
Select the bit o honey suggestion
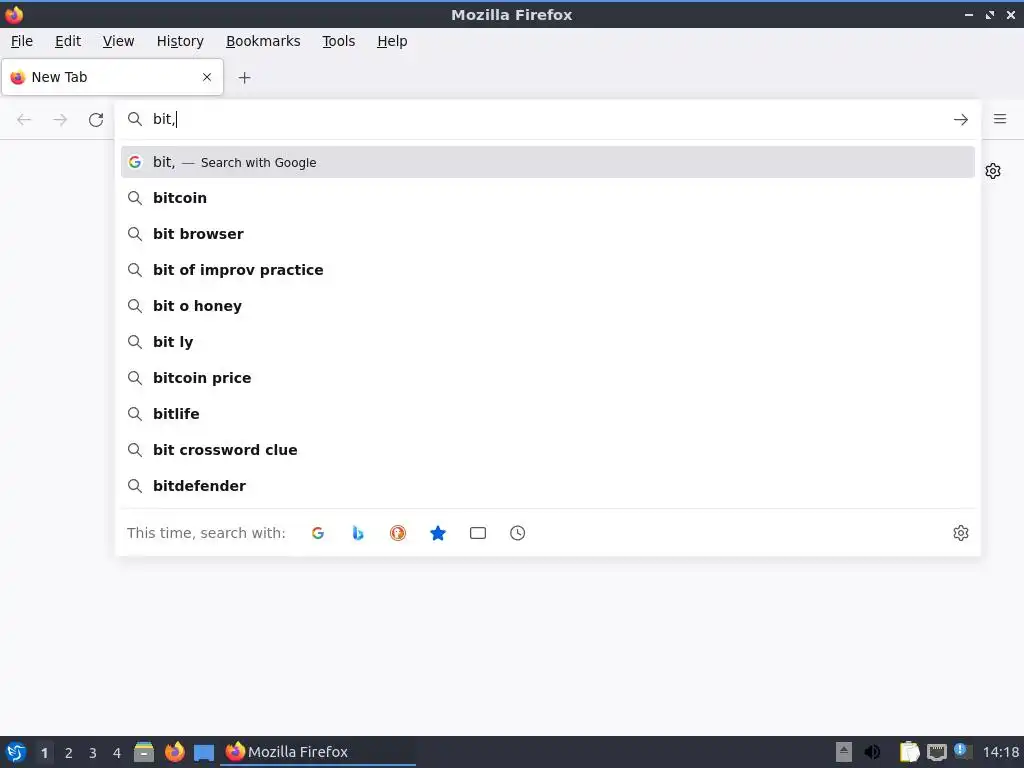[x=547, y=306]
